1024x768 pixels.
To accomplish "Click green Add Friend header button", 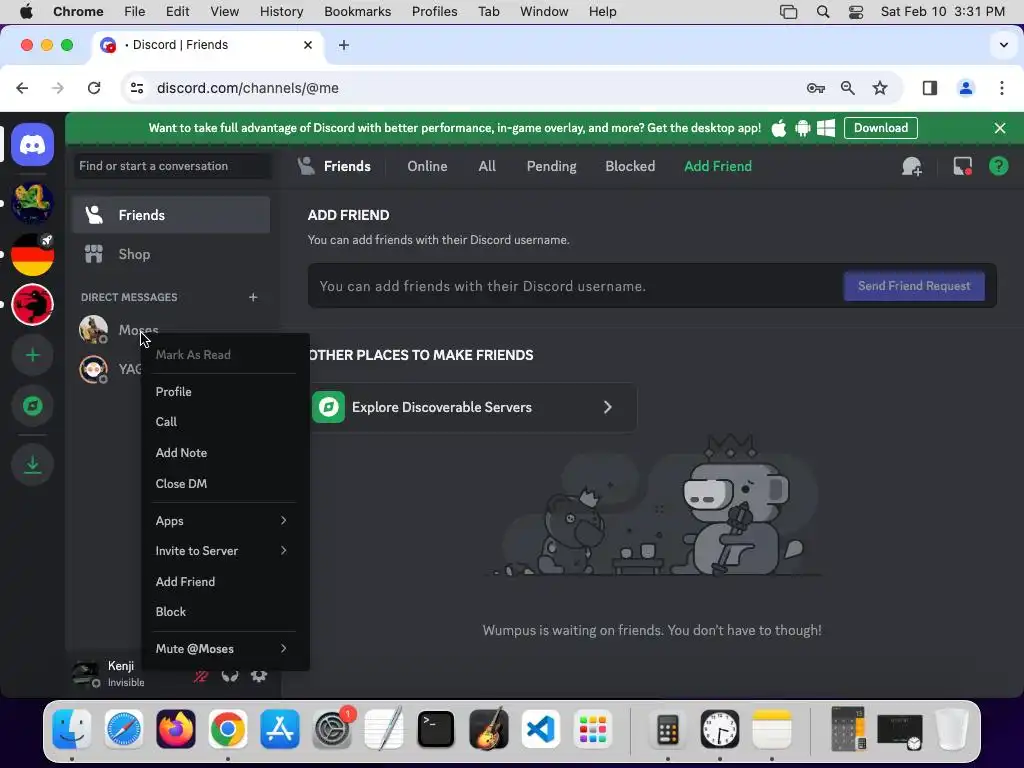I will click(718, 167).
